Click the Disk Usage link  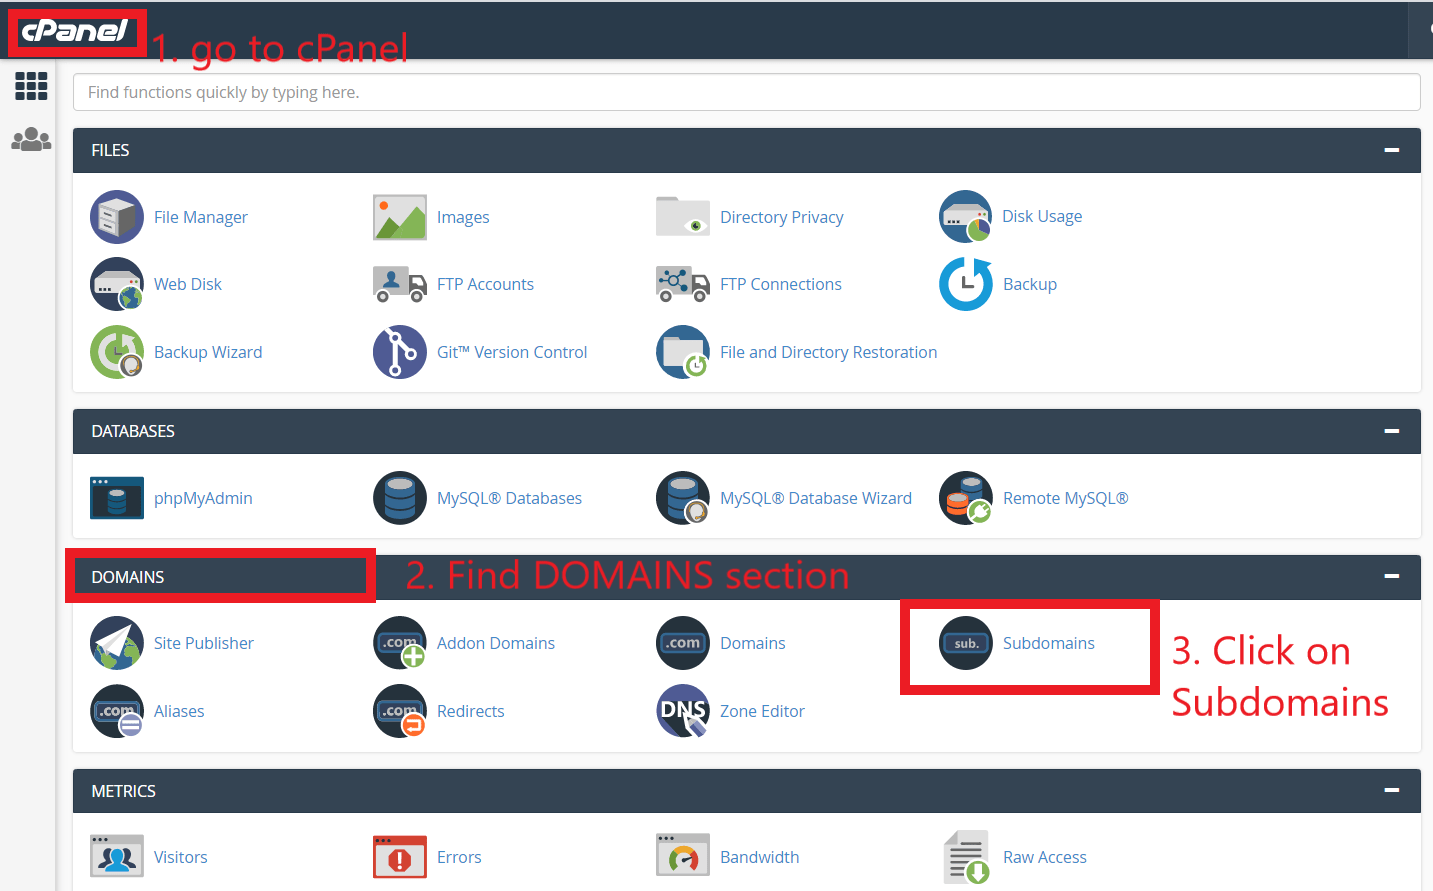[1042, 216]
